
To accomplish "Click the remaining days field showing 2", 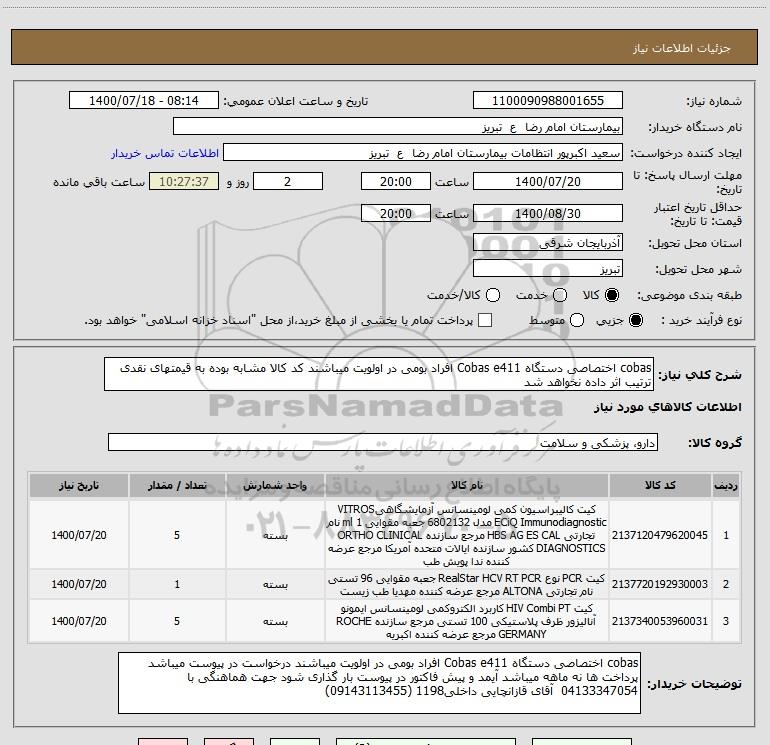I will (288, 181).
